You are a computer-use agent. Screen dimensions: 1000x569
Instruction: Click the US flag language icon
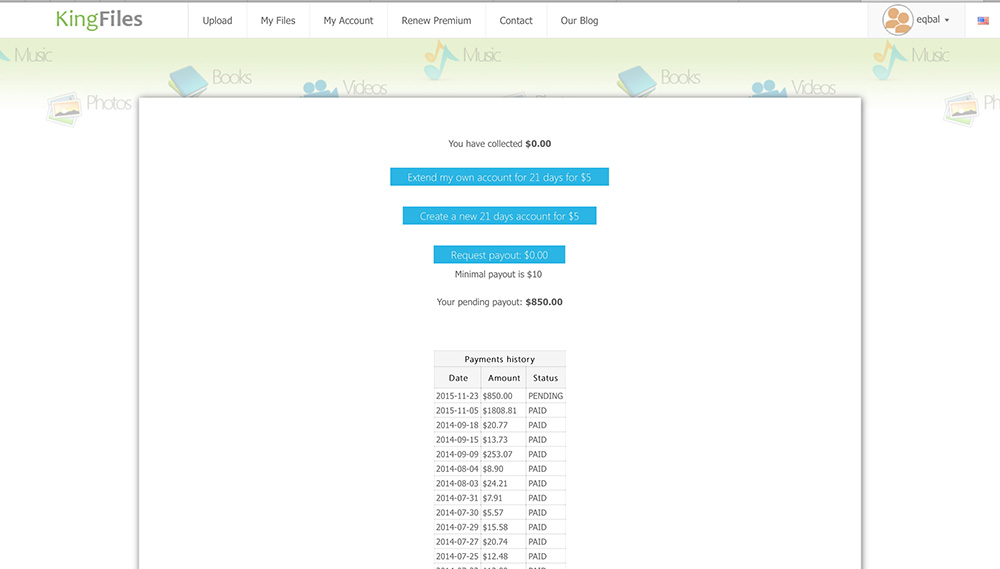click(x=983, y=20)
